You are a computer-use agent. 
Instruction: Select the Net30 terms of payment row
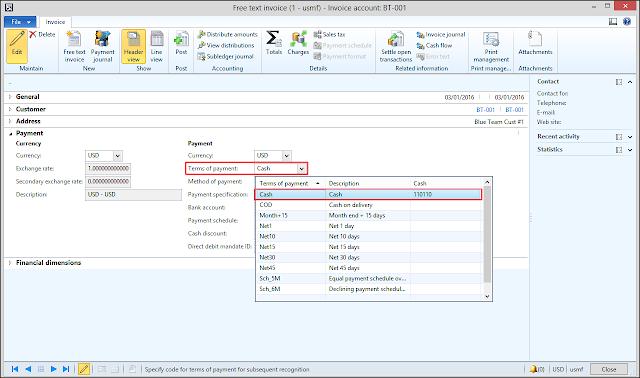(368, 258)
